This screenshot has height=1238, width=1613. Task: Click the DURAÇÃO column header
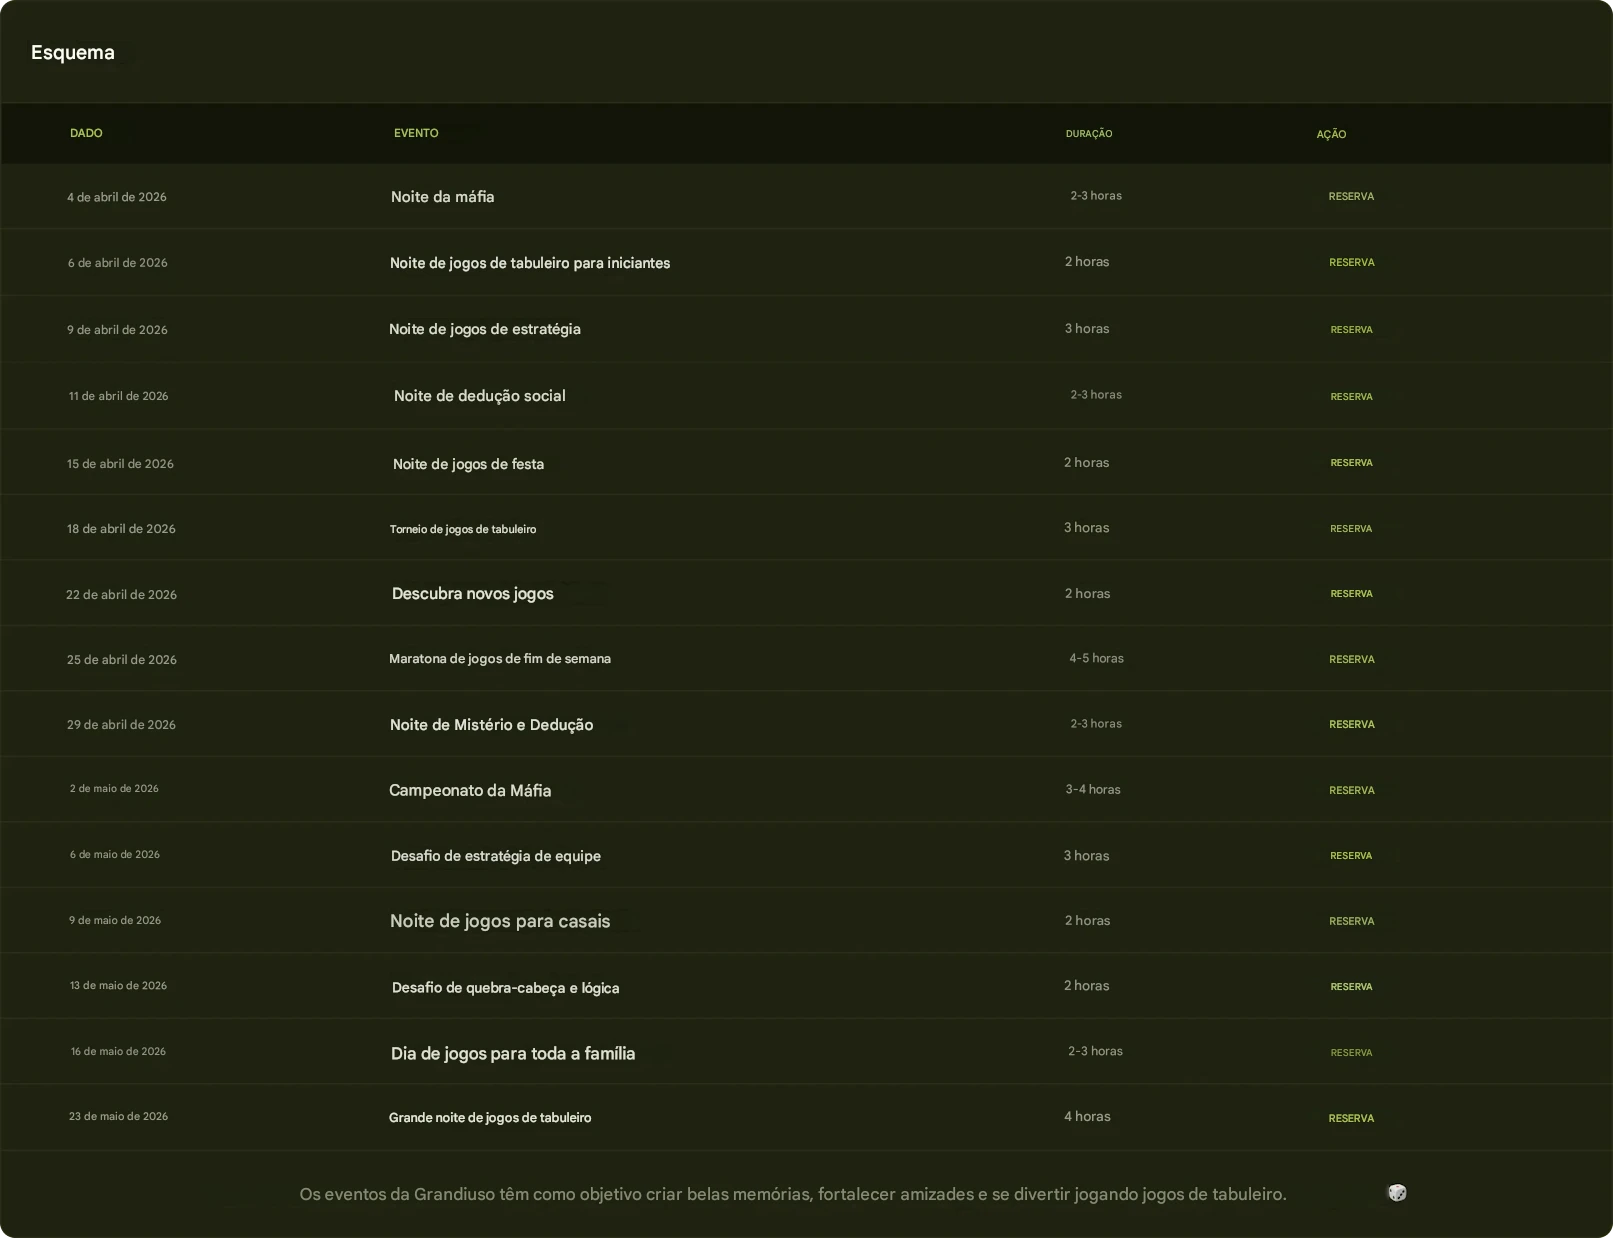[x=1089, y=134]
